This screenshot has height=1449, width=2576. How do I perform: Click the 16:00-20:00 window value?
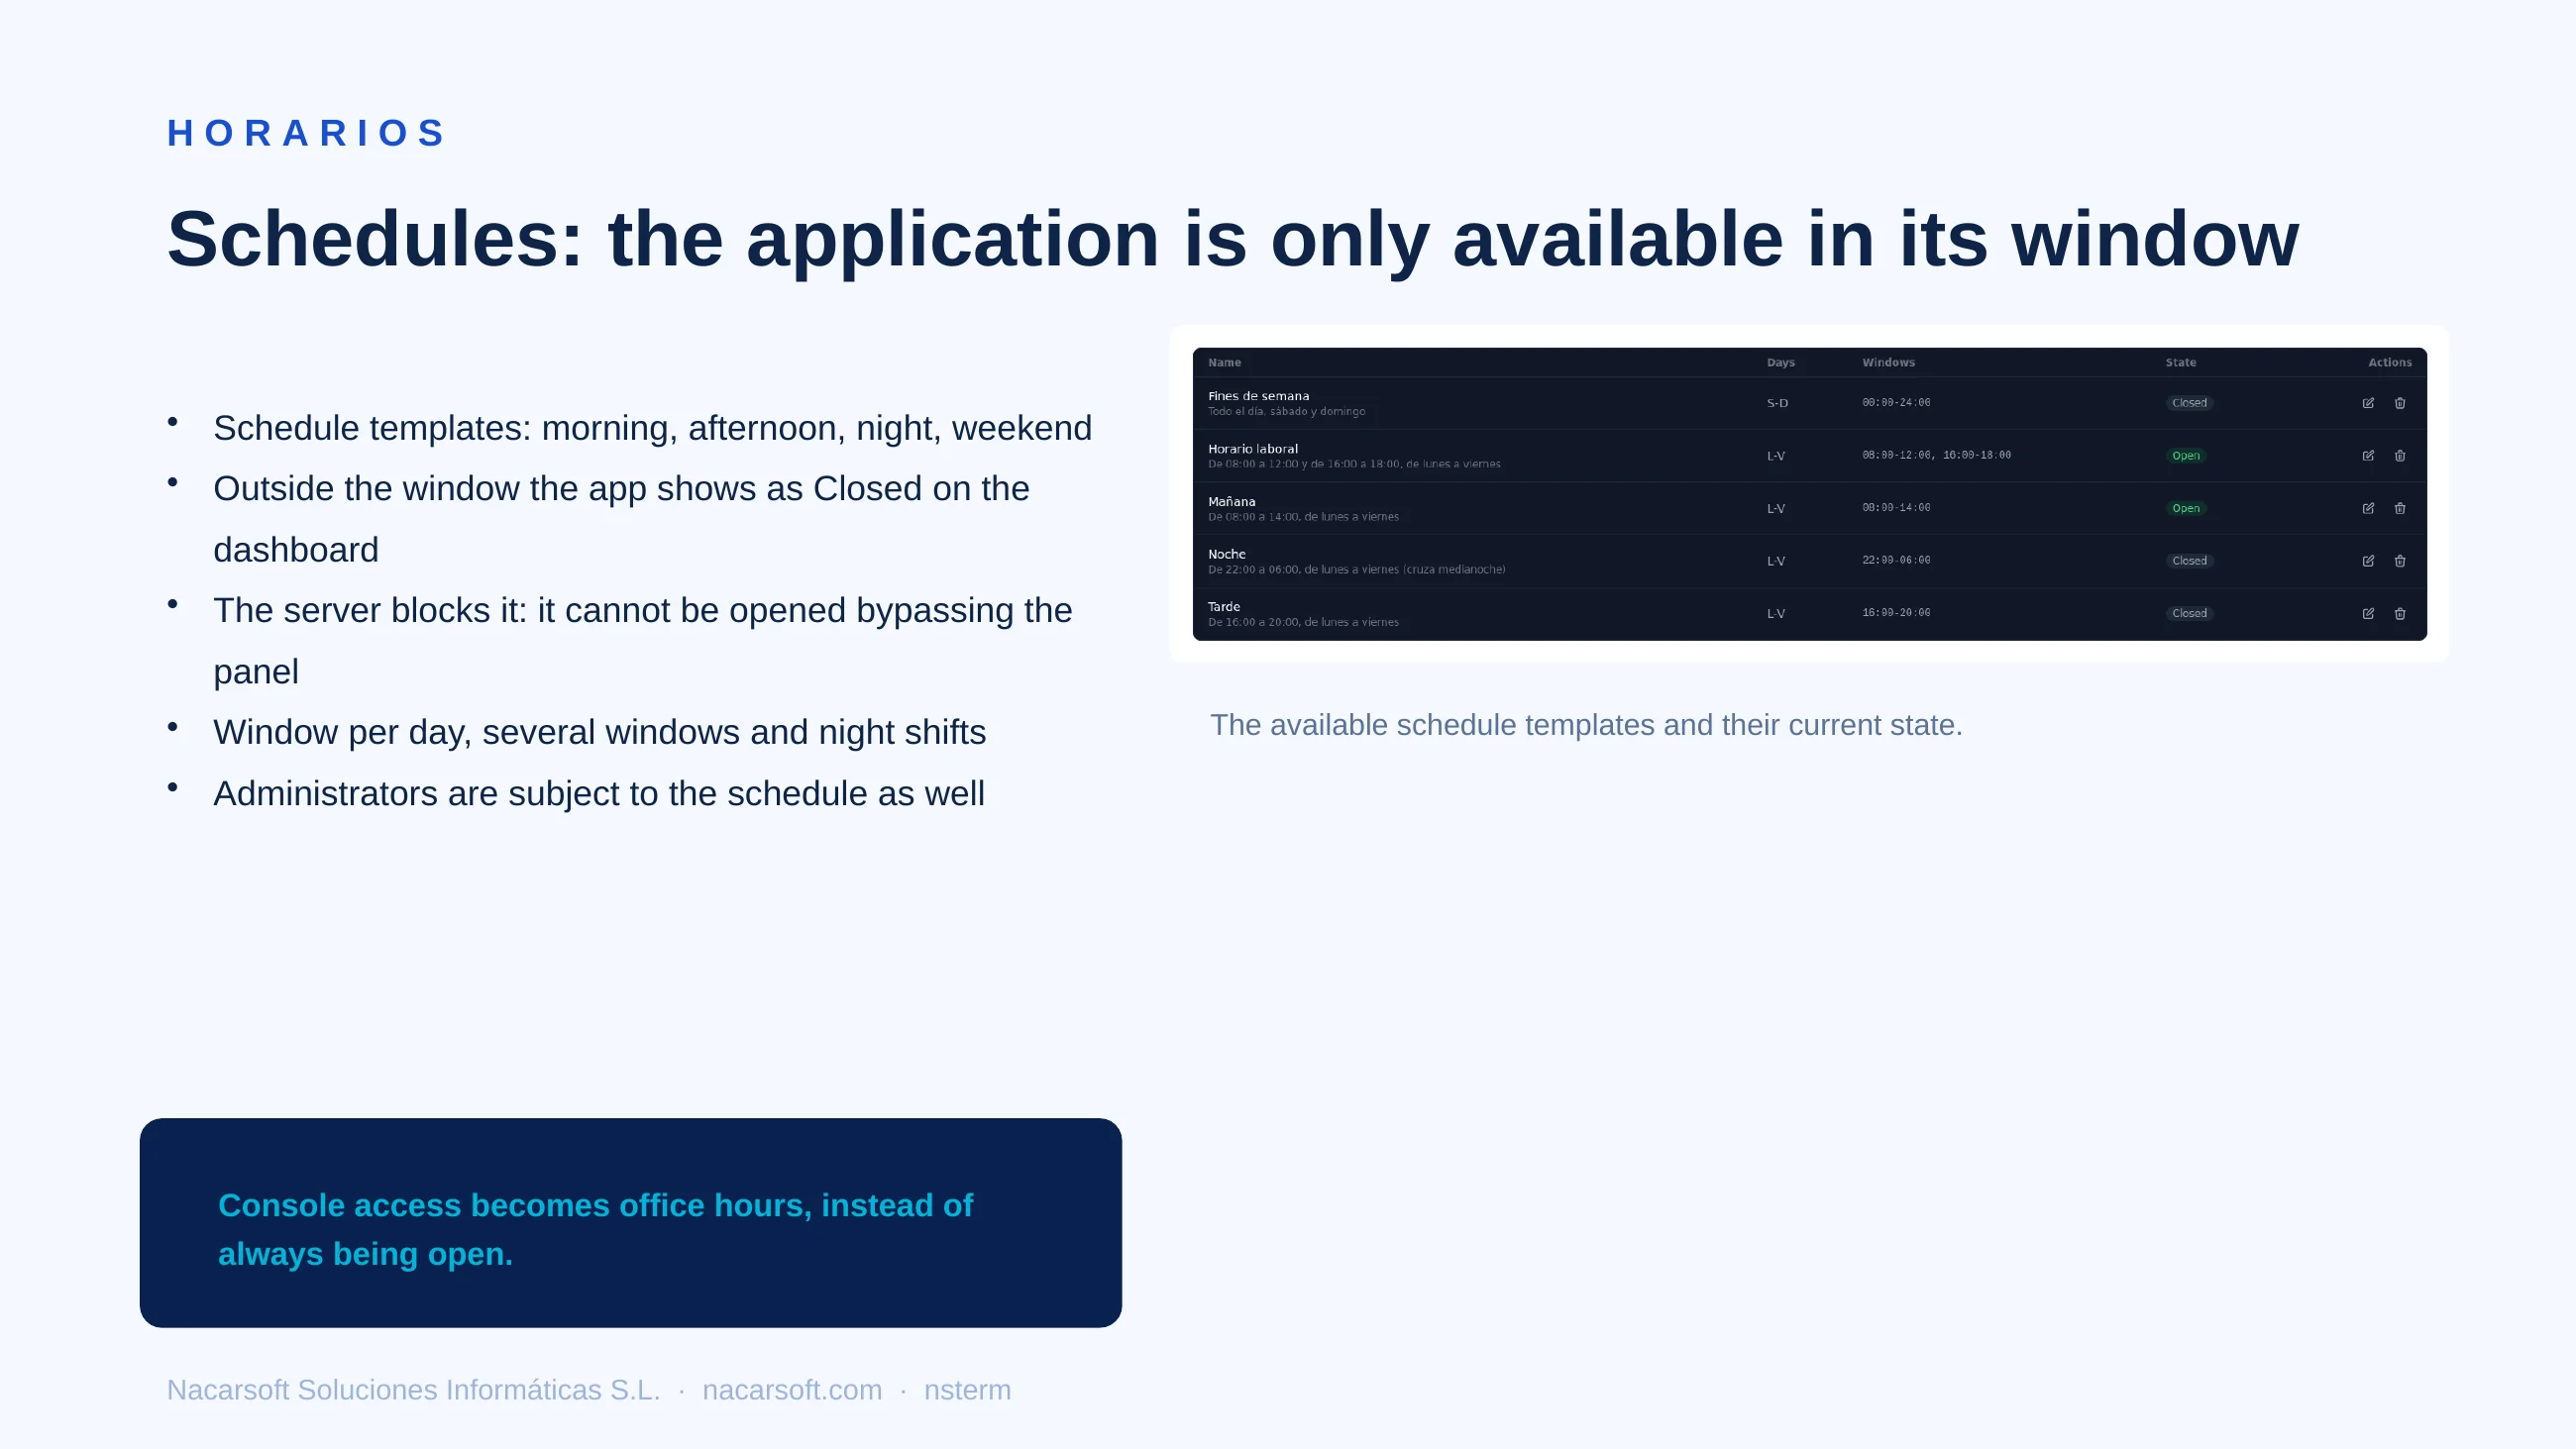pyautogui.click(x=1896, y=613)
